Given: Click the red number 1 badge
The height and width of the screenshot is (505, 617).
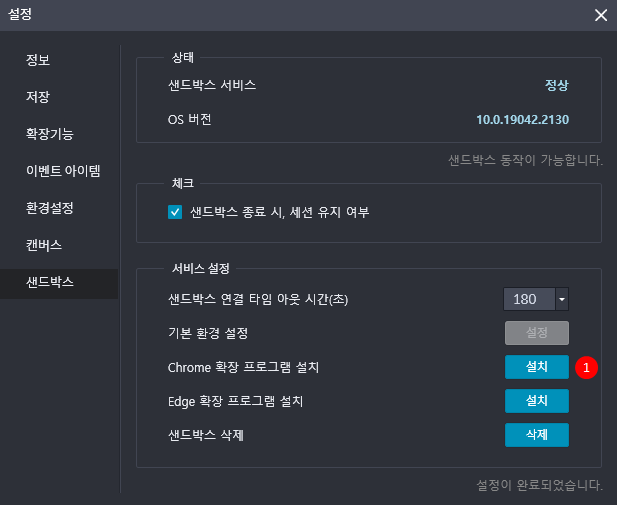Looking at the screenshot, I should (587, 368).
